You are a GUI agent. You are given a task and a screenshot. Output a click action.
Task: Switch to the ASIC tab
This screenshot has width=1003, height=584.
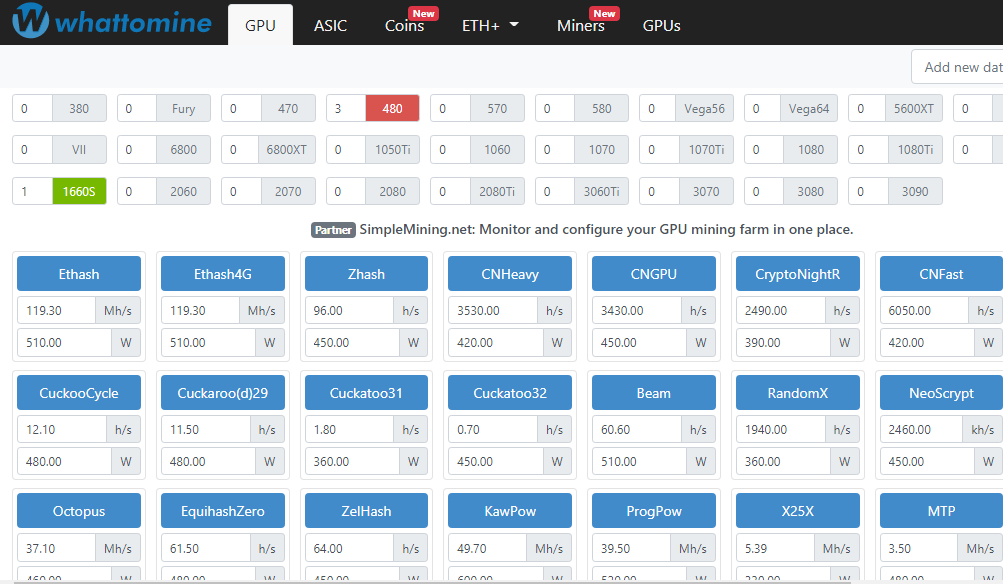pos(330,26)
